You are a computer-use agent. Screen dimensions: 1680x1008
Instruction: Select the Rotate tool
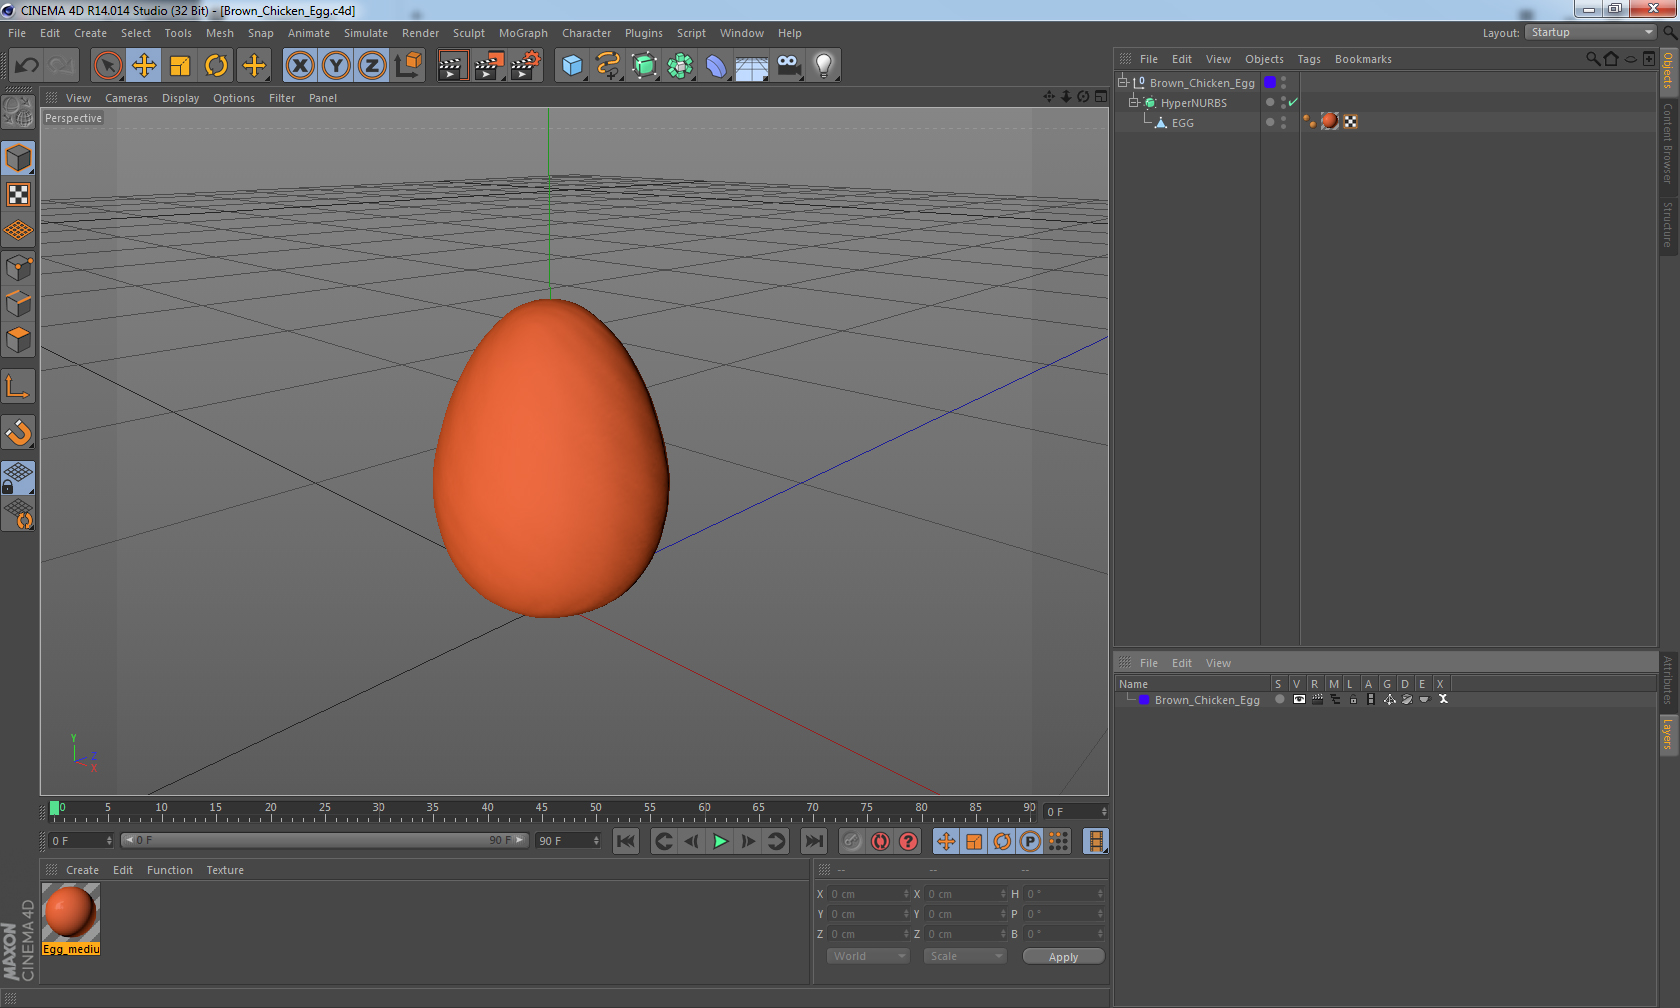216,66
